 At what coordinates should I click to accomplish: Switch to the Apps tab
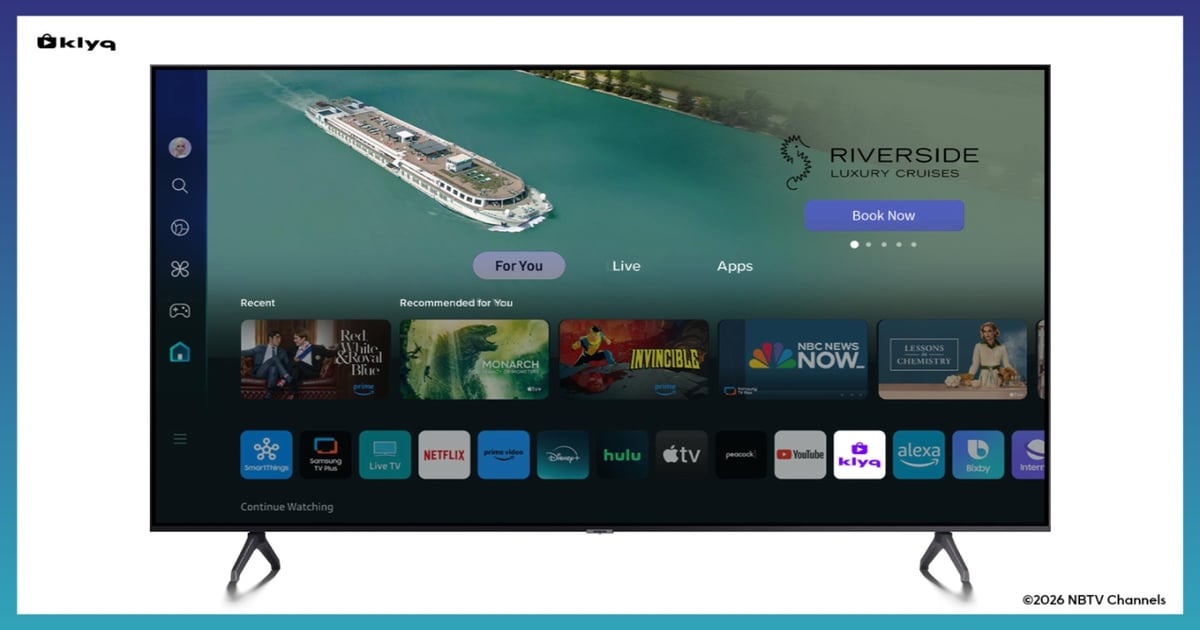click(x=735, y=265)
